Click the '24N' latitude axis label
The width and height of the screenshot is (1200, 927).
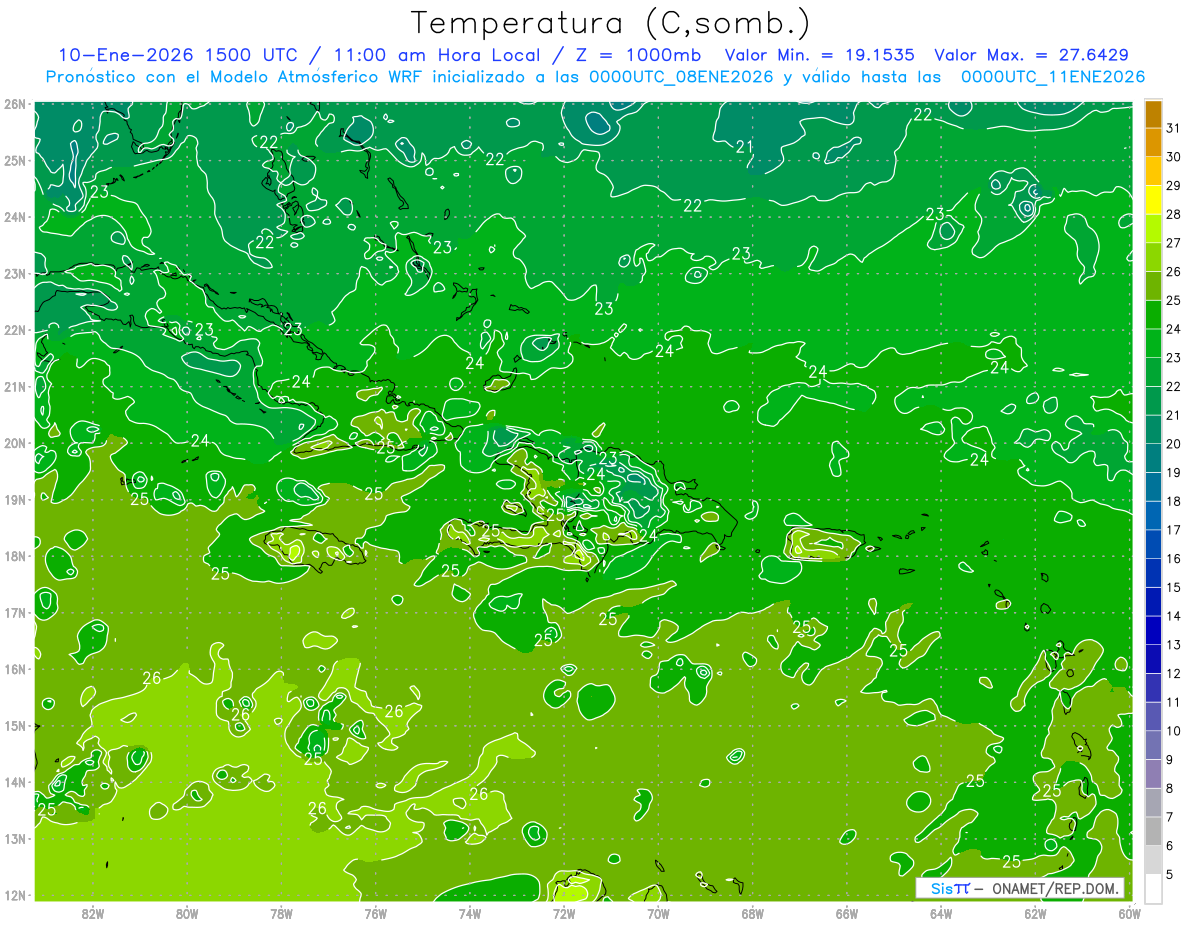[x=16, y=217]
